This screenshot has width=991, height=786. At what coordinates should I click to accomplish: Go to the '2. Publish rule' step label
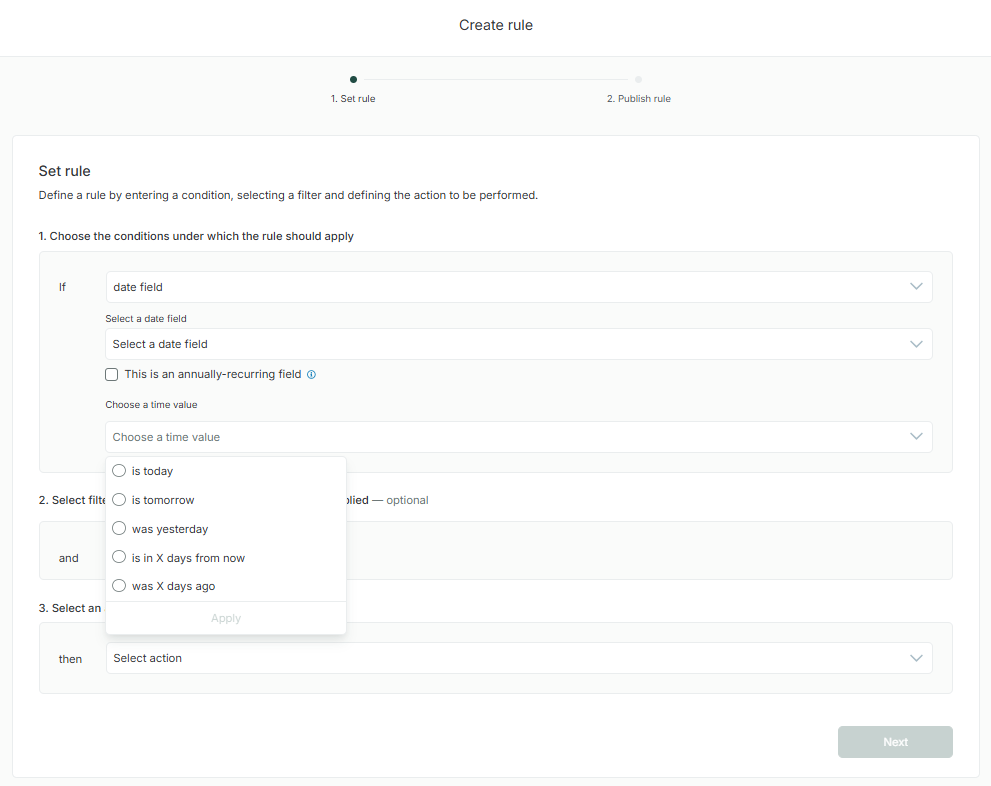(638, 99)
